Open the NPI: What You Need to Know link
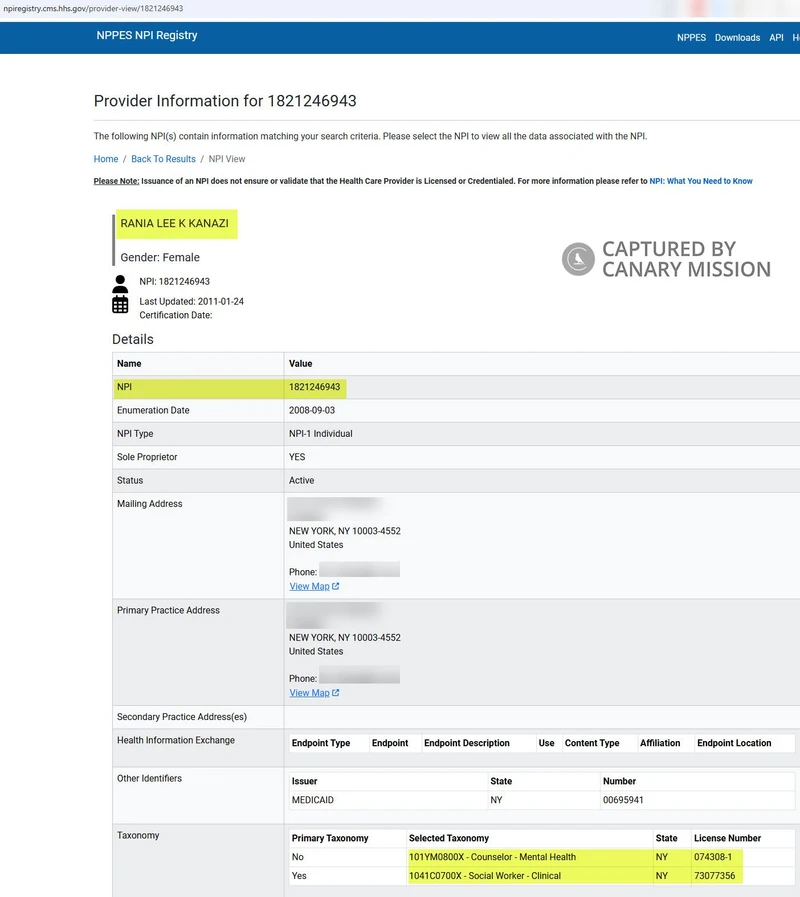Screen dimensions: 800x897 [700, 181]
